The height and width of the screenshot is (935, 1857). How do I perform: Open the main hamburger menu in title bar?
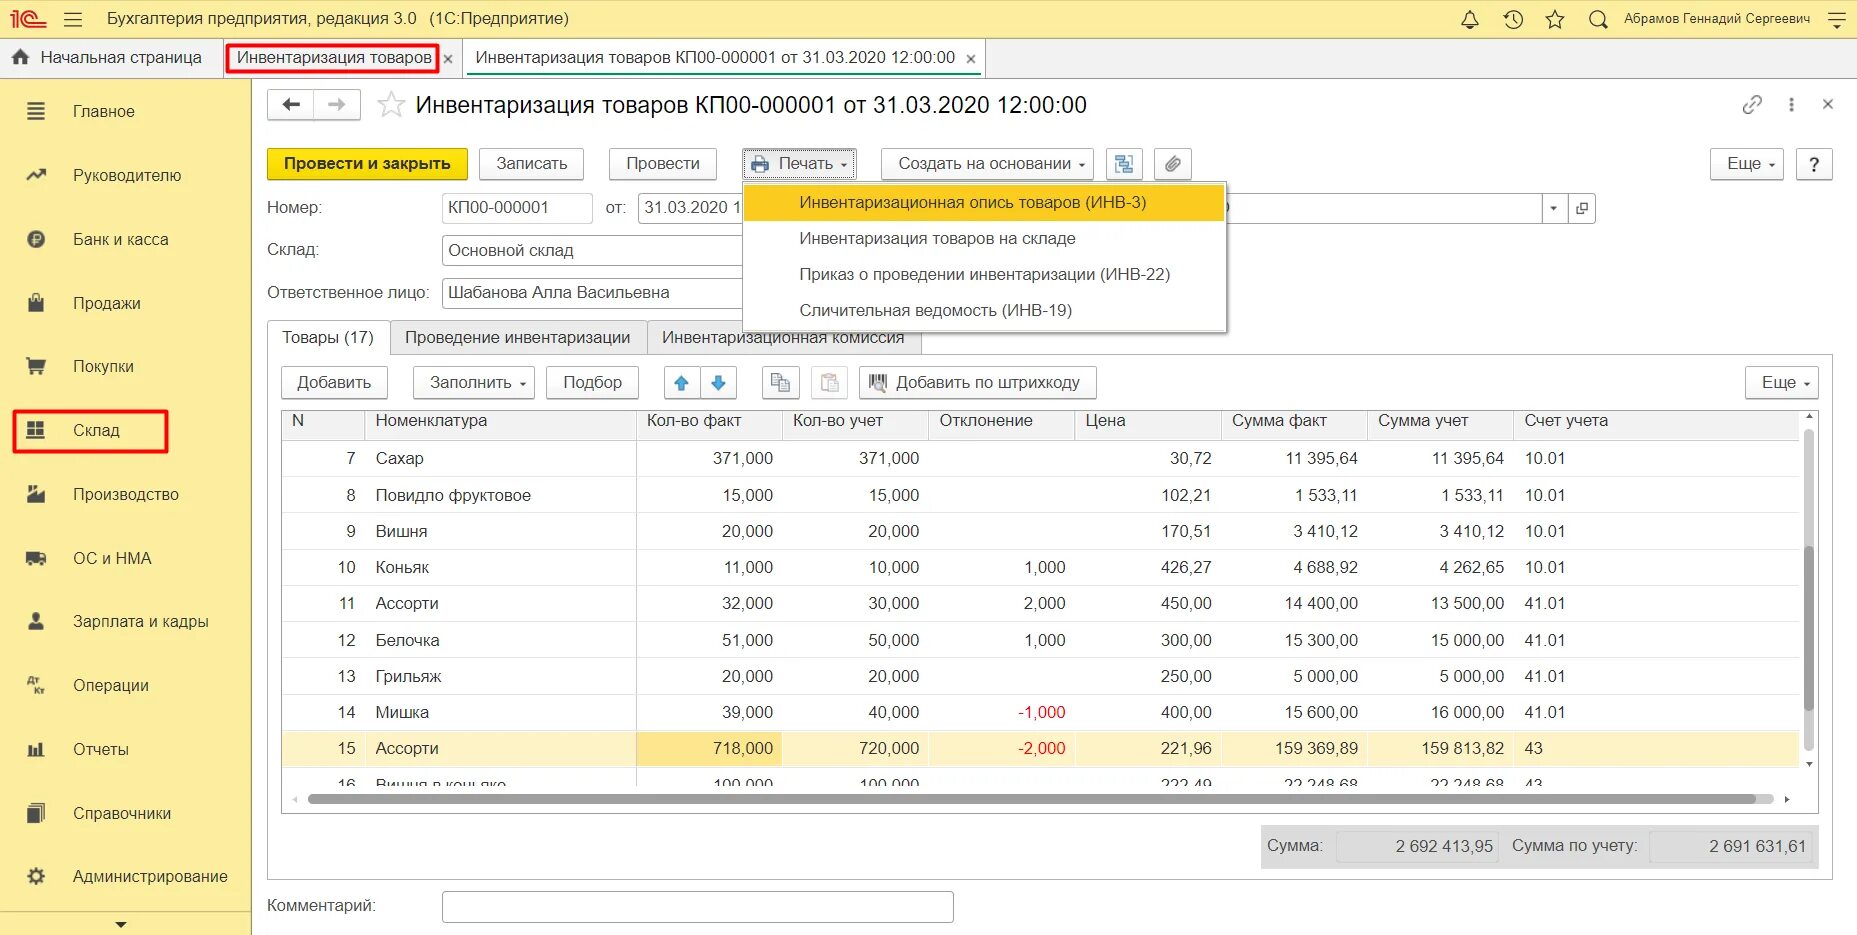73,19
